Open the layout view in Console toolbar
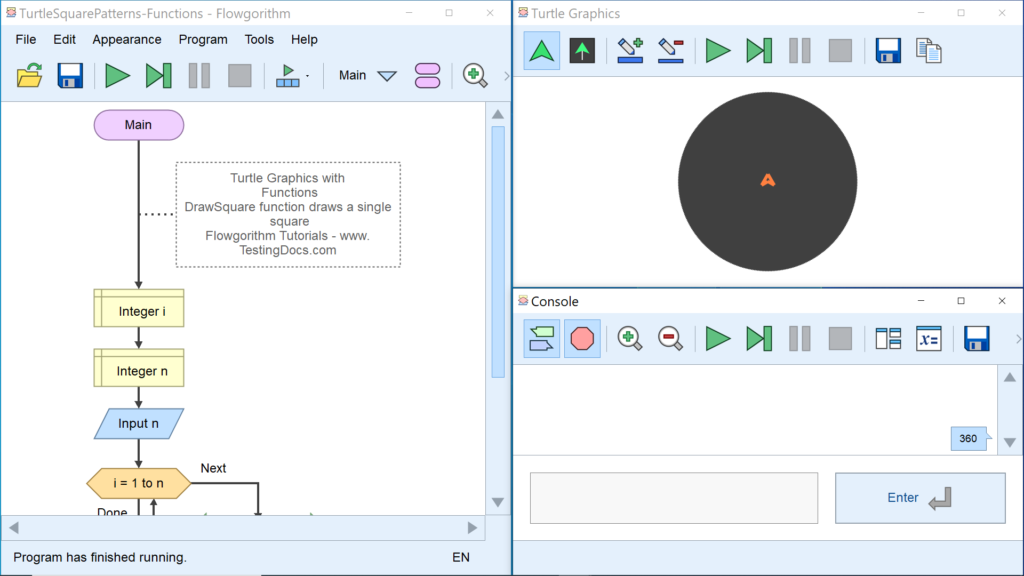Image resolution: width=1024 pixels, height=576 pixels. pos(888,338)
